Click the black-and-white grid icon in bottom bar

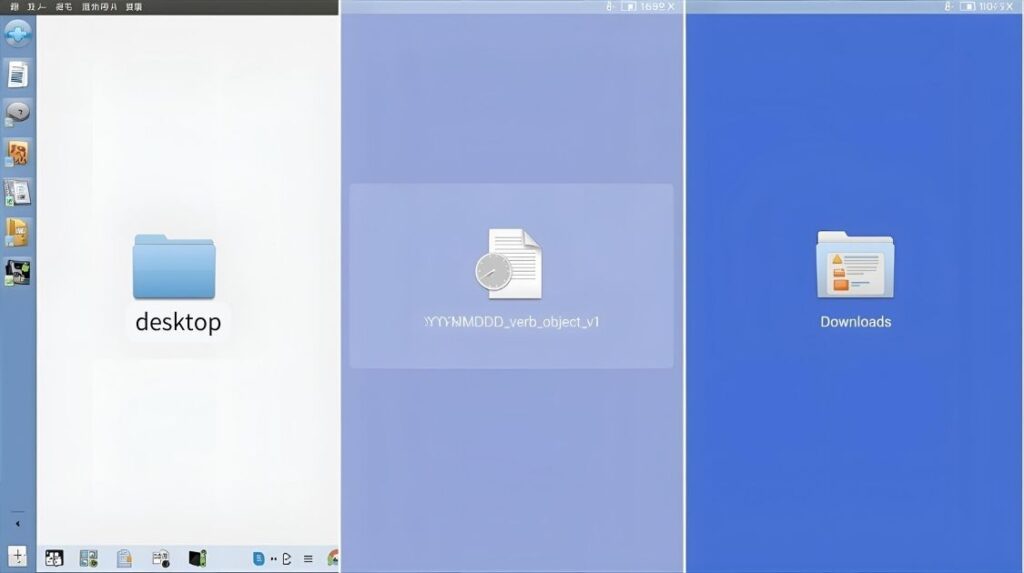pos(54,558)
